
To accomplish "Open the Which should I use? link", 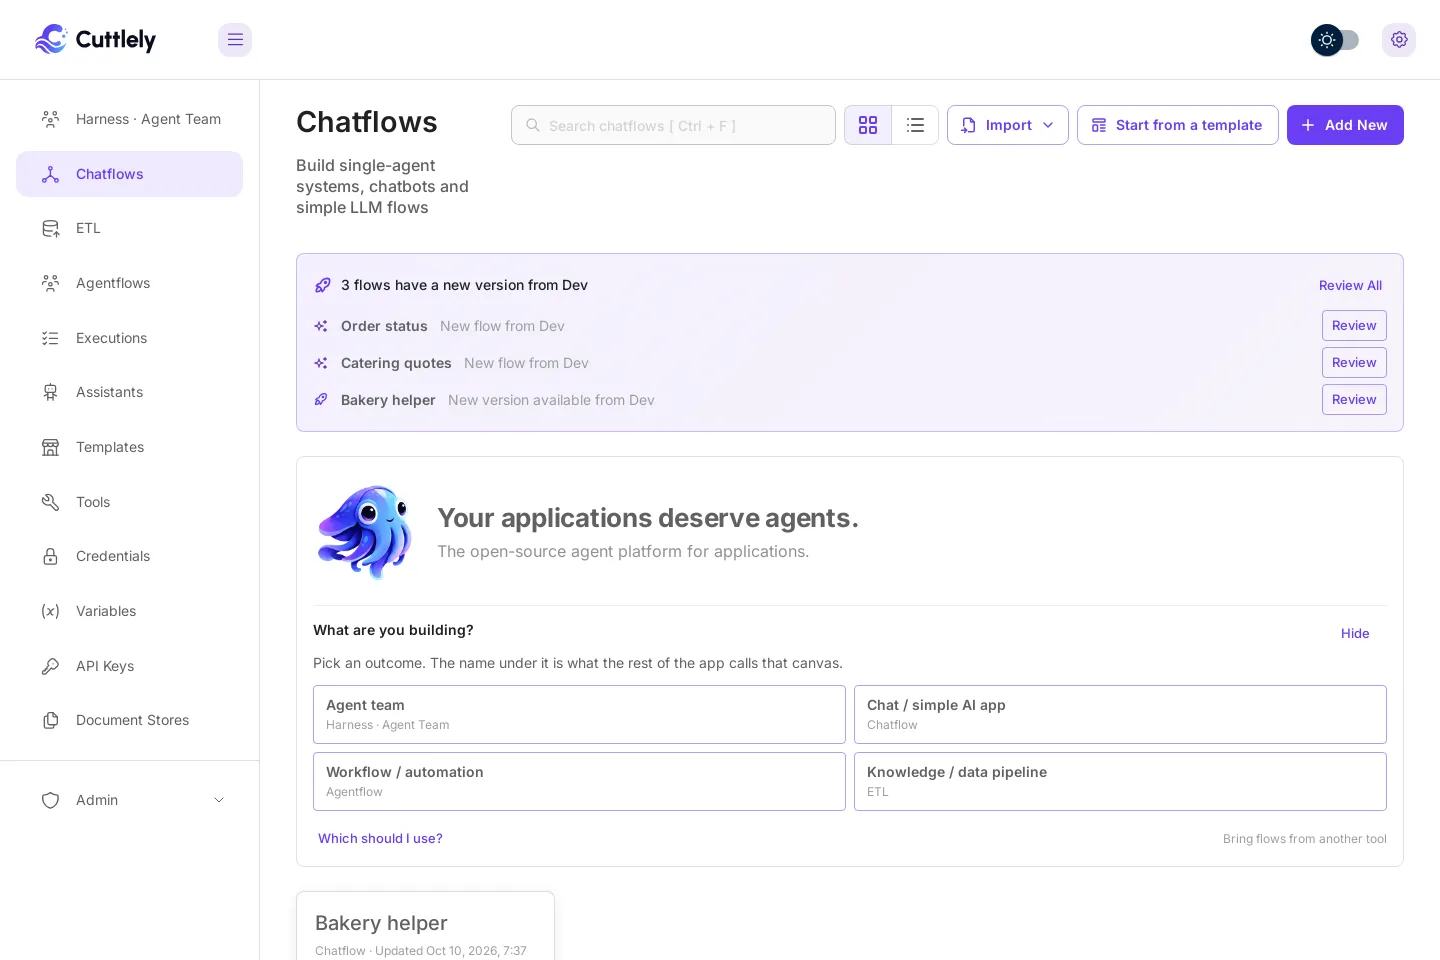I will click(x=380, y=839).
